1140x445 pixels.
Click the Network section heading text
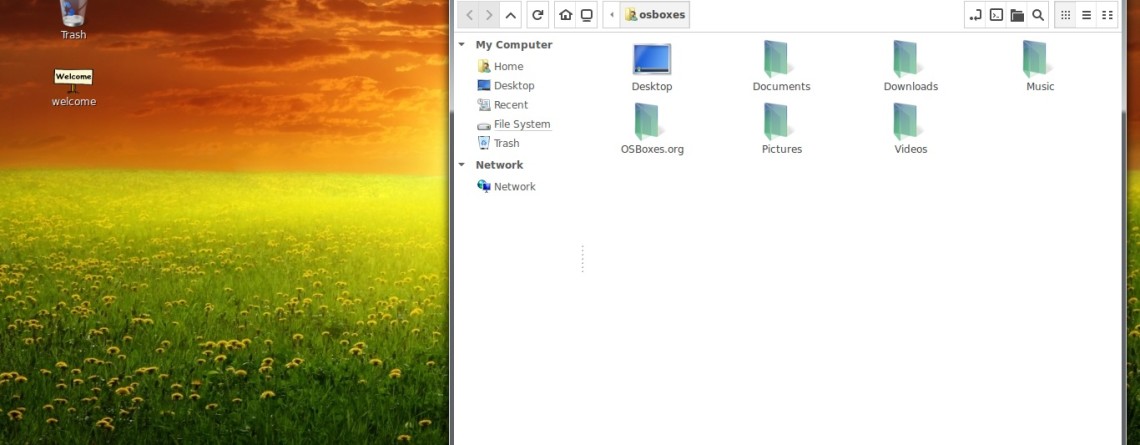(499, 165)
